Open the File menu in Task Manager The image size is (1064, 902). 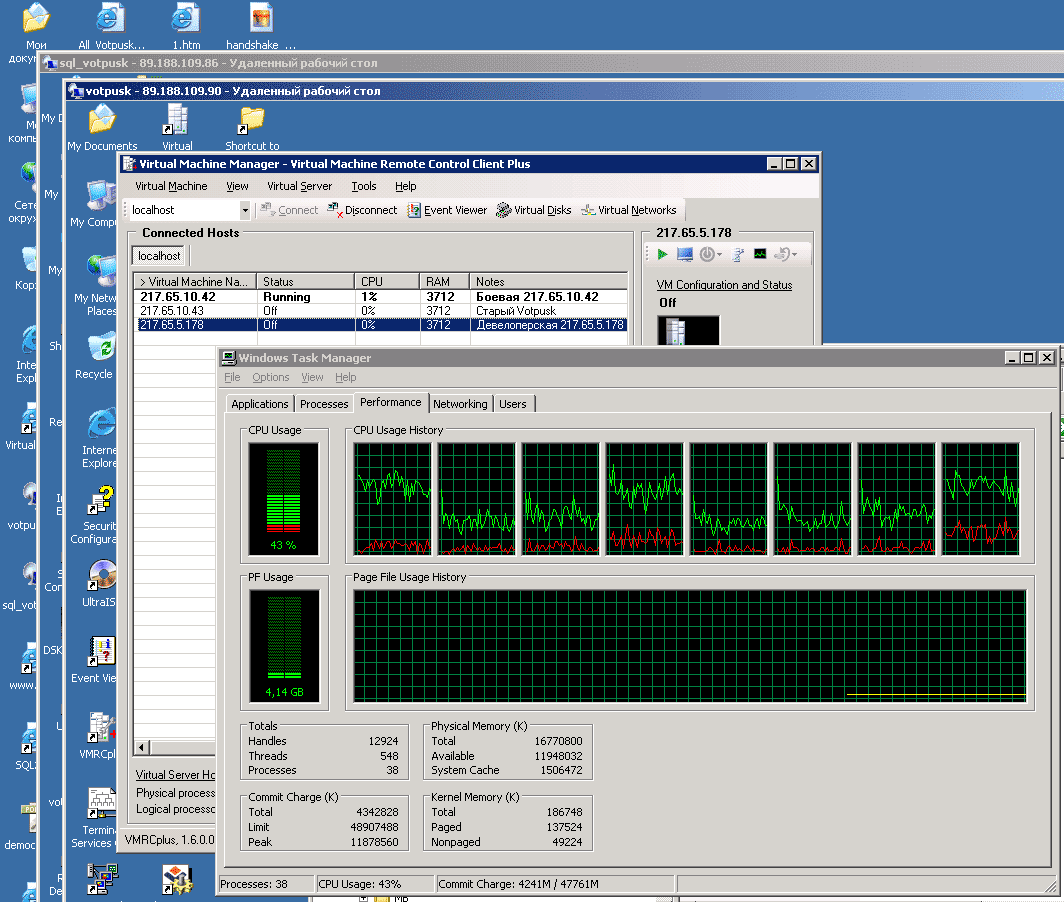[x=232, y=377]
